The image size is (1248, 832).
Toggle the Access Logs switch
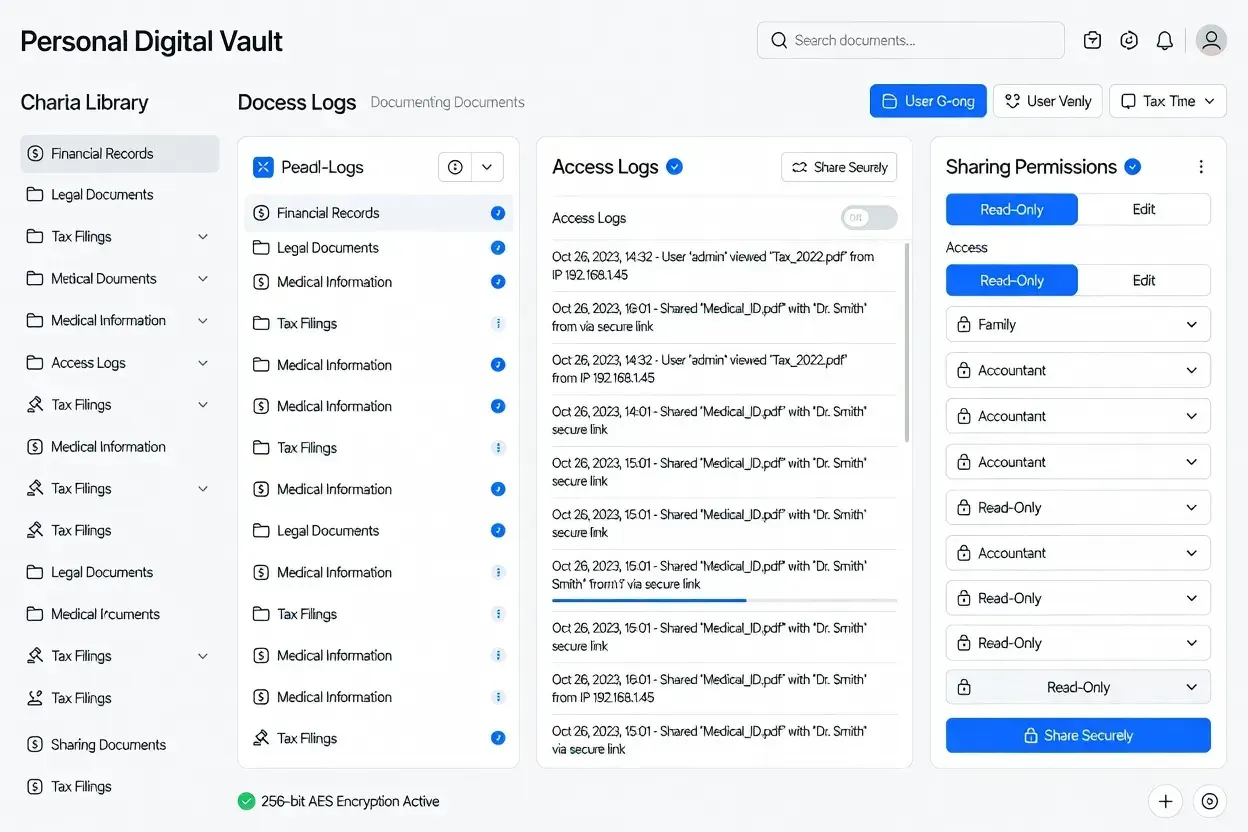[869, 218]
